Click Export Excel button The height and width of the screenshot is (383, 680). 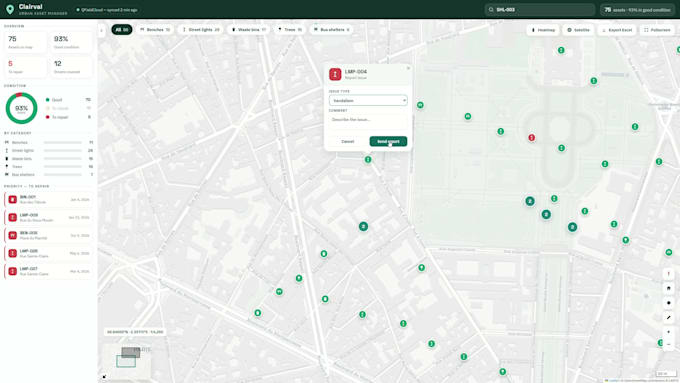617,30
